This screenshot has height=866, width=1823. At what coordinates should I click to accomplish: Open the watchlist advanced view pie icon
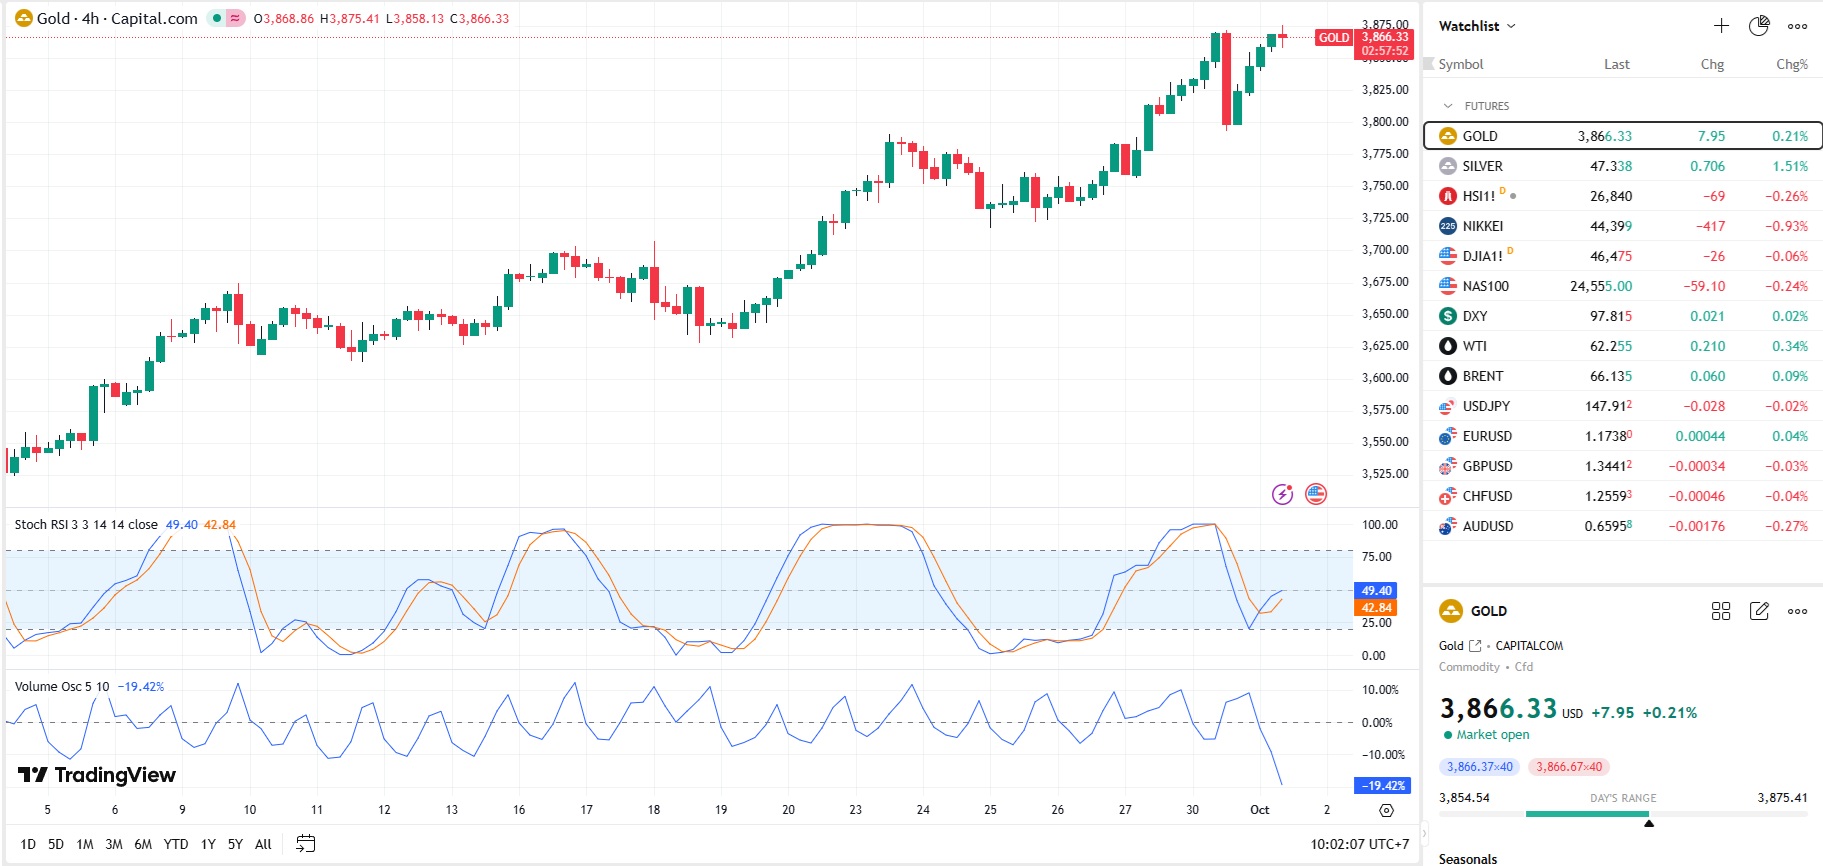pyautogui.click(x=1759, y=26)
